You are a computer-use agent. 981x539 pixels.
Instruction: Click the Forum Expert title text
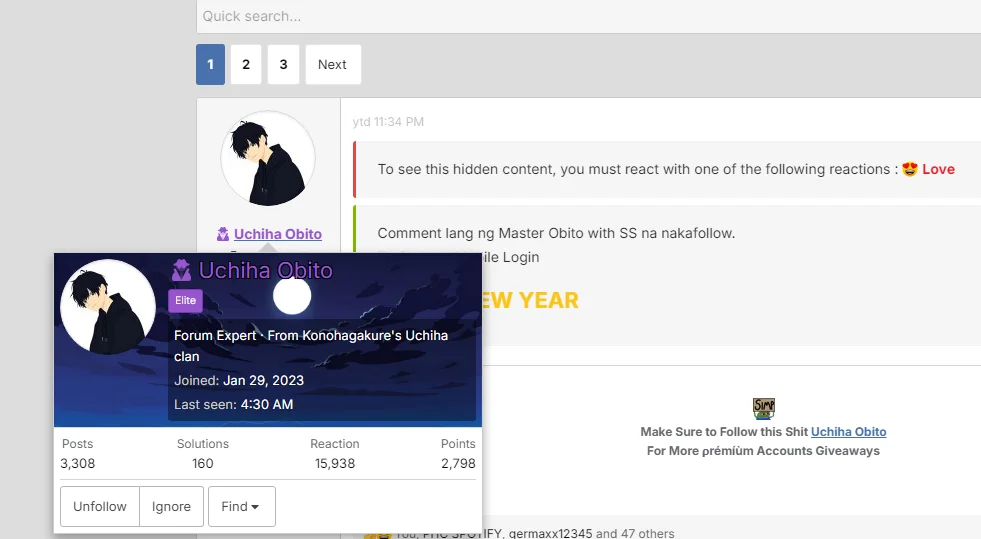(215, 335)
